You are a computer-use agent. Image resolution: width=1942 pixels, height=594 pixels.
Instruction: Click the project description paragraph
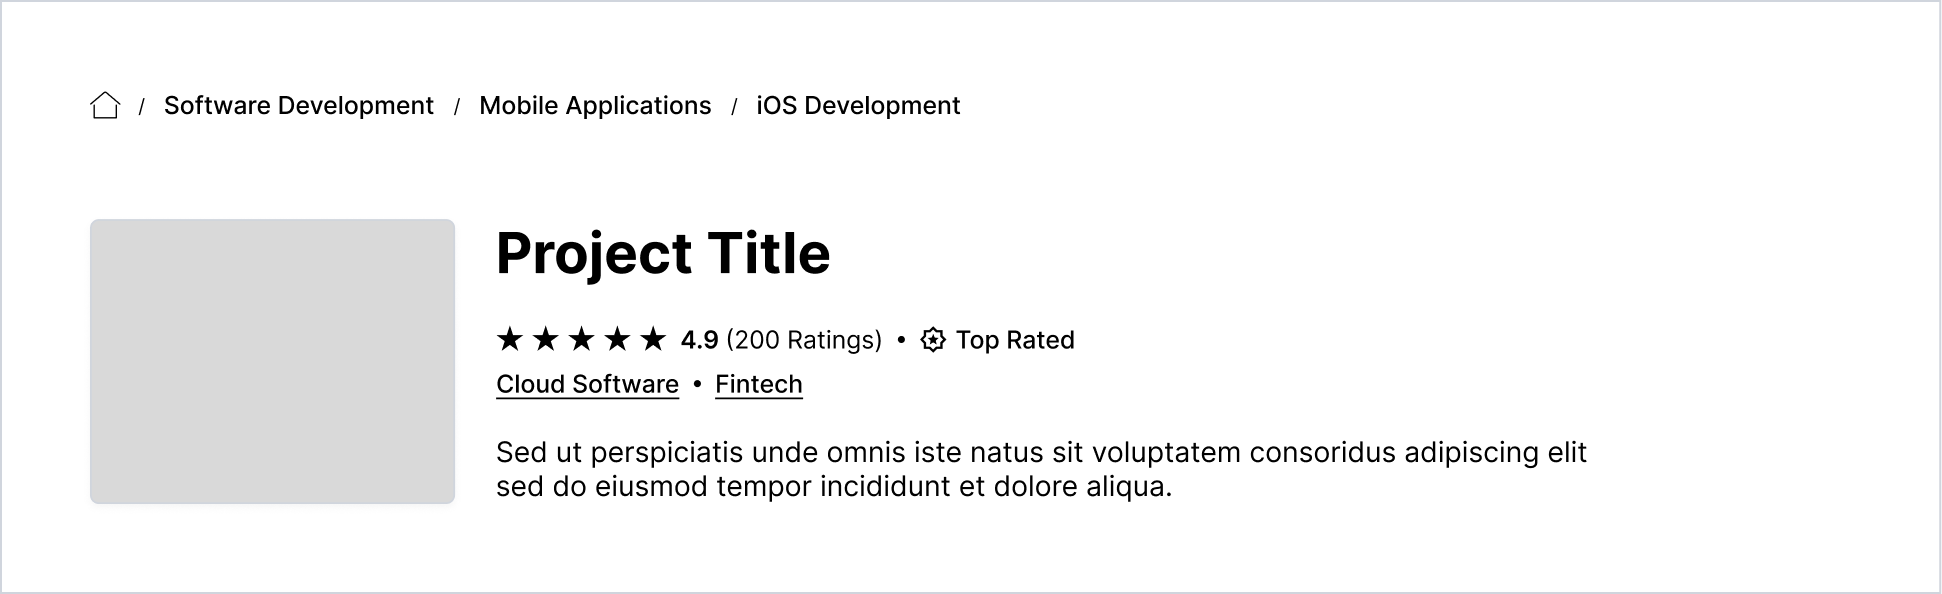(1041, 469)
